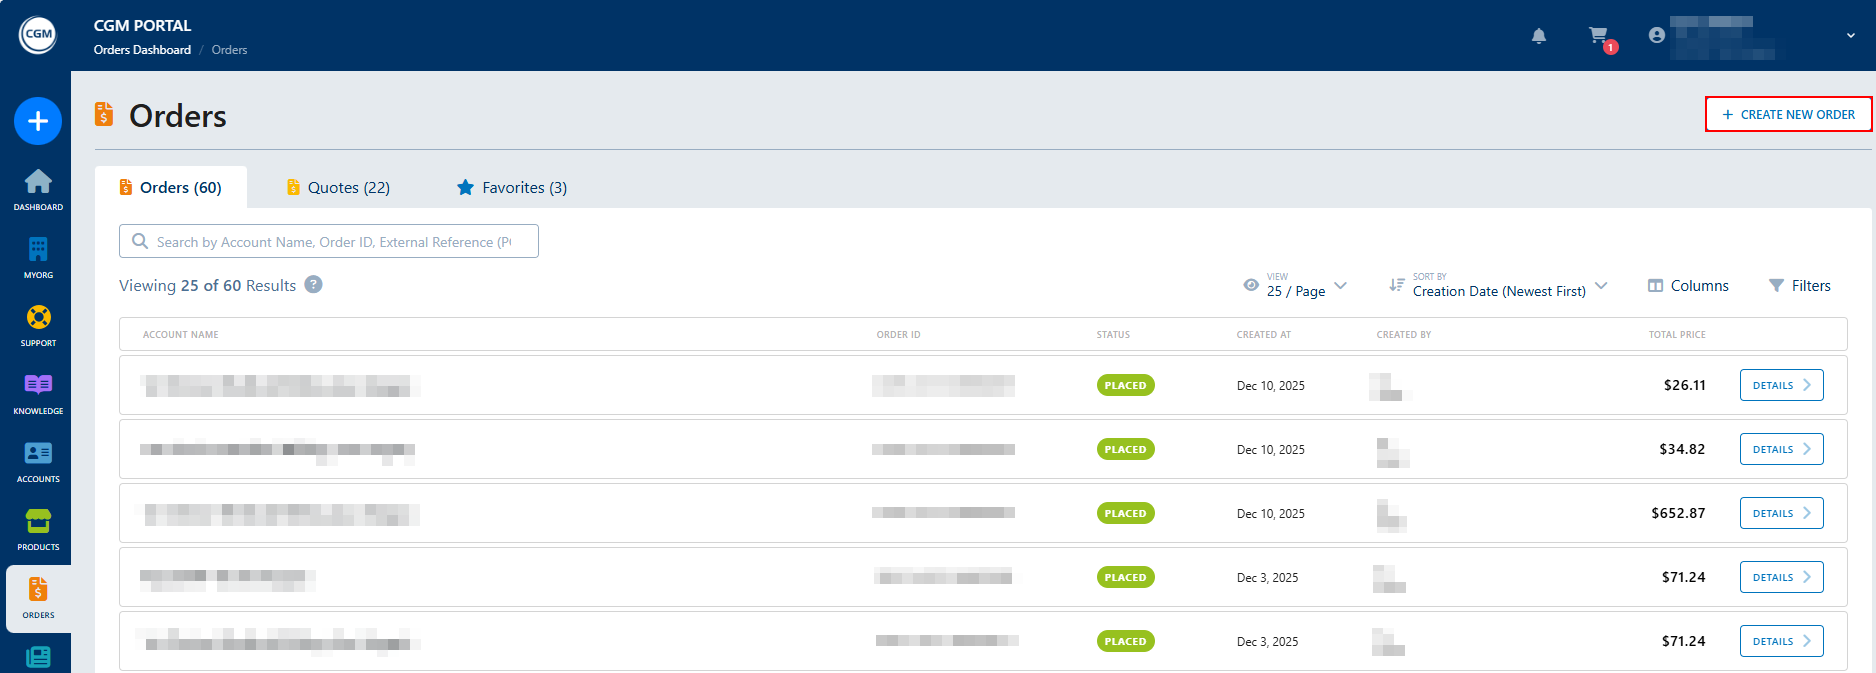
Task: Switch to the Quotes (22) tab
Action: coord(338,188)
